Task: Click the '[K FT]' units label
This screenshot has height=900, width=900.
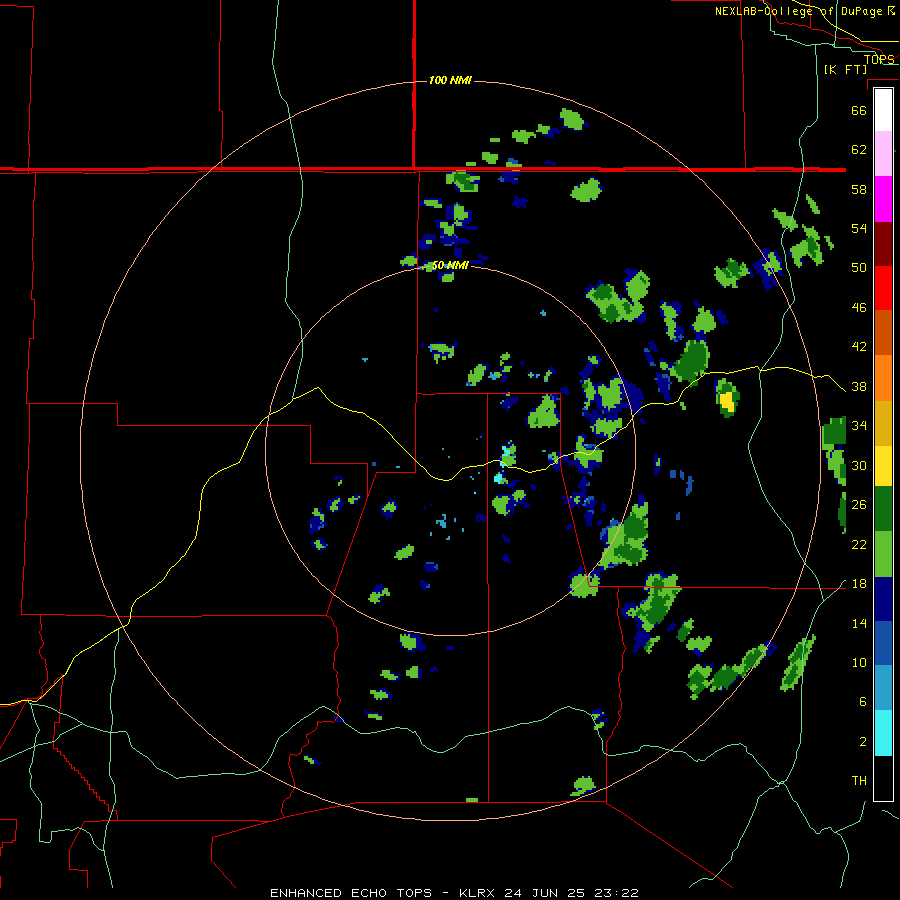Action: point(845,69)
